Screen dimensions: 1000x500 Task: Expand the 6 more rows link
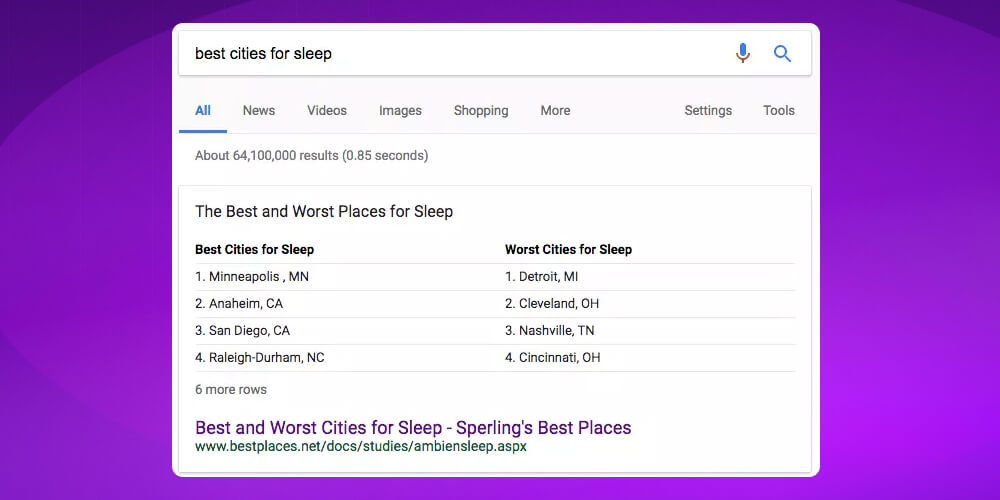pyautogui.click(x=231, y=389)
